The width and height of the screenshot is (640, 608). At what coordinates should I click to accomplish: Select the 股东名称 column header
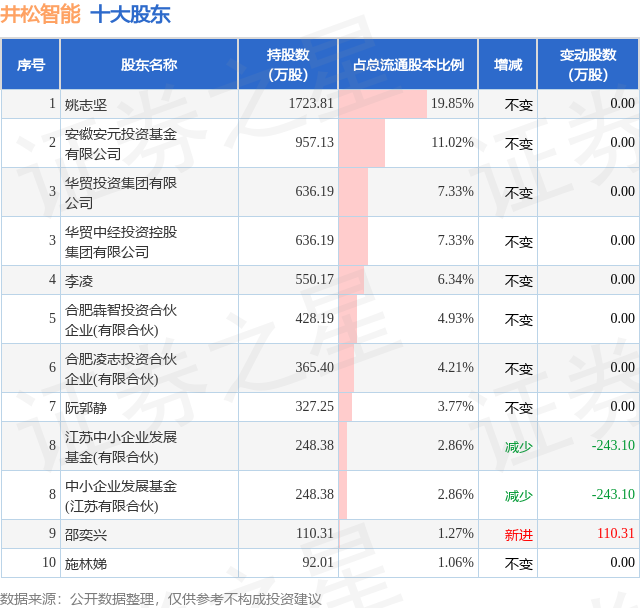pos(149,65)
